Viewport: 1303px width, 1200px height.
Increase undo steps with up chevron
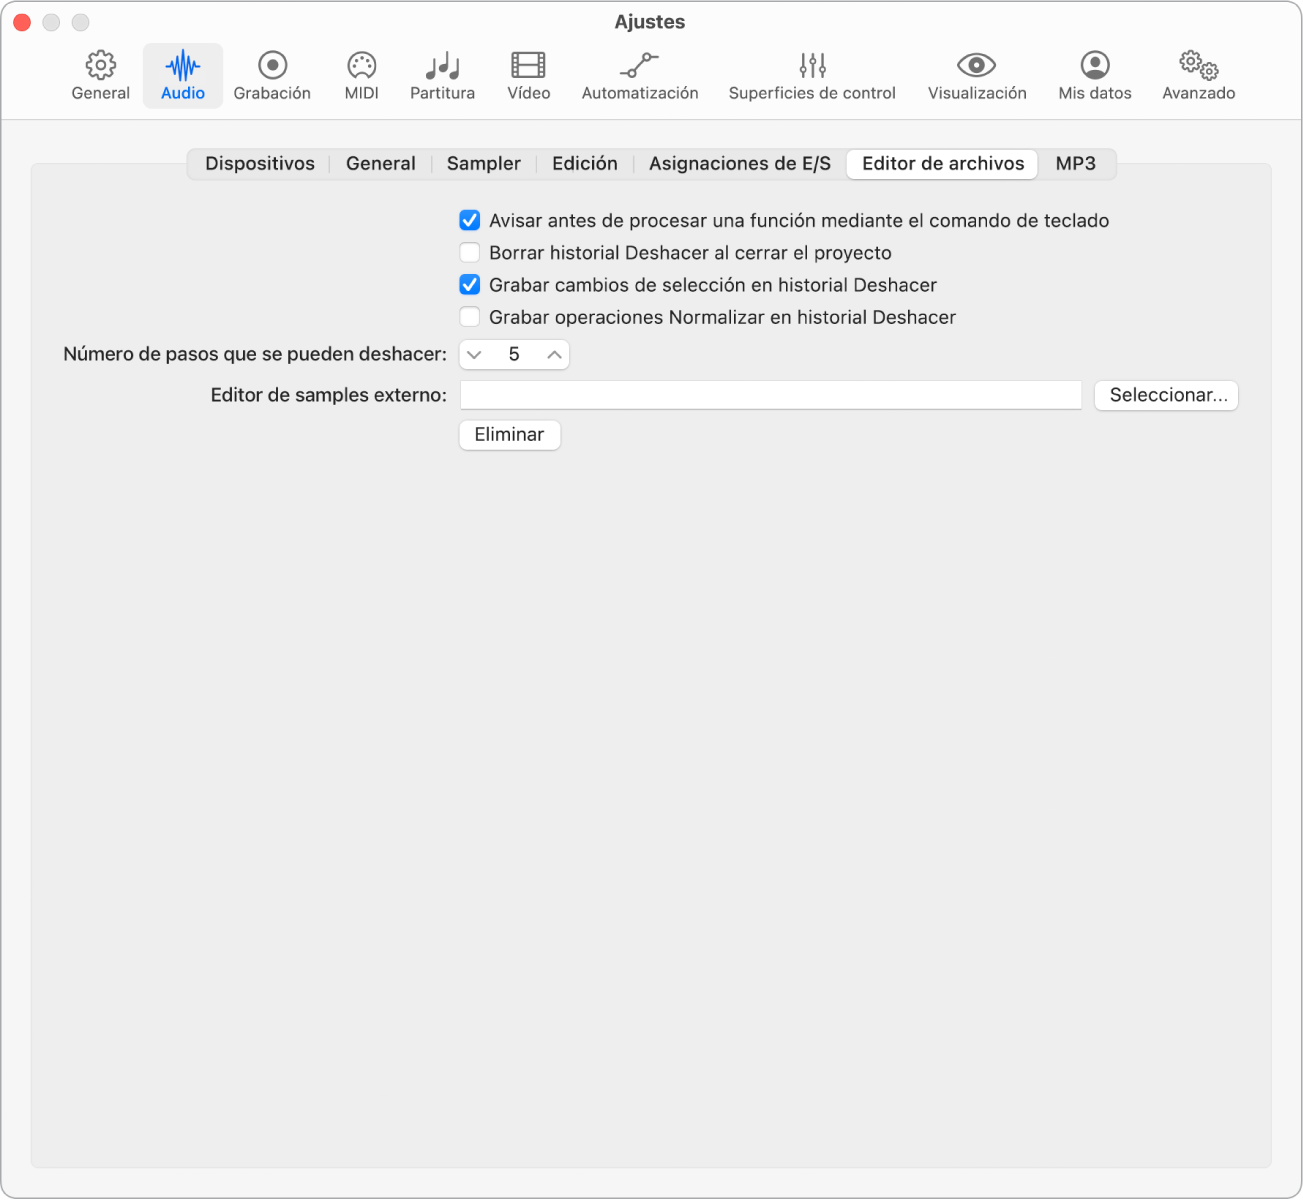coord(554,355)
